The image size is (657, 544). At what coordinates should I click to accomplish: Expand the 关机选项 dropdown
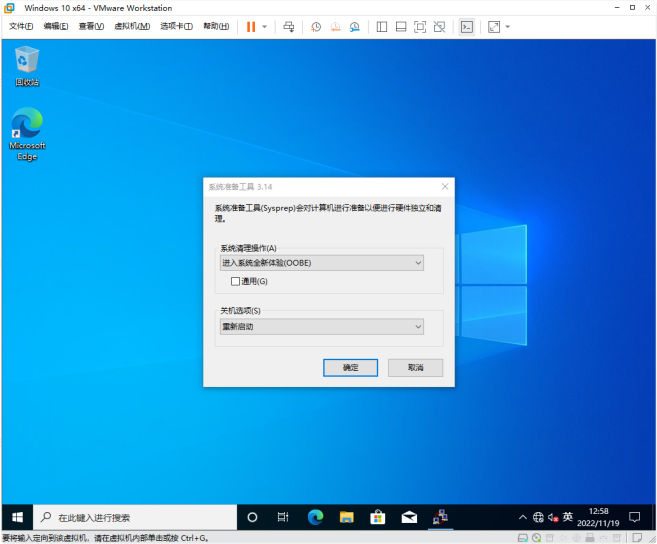click(321, 326)
